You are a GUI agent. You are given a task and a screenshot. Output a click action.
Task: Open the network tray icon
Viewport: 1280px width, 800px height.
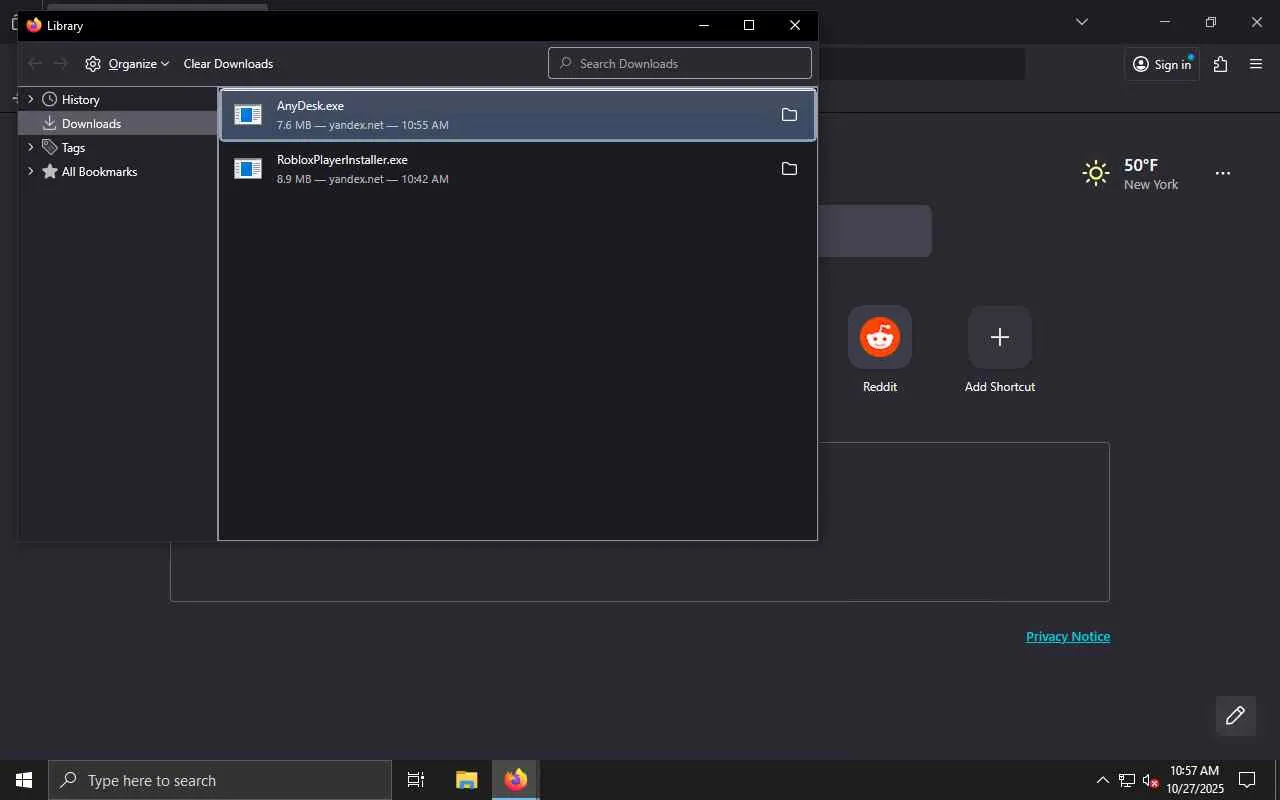pyautogui.click(x=1127, y=780)
